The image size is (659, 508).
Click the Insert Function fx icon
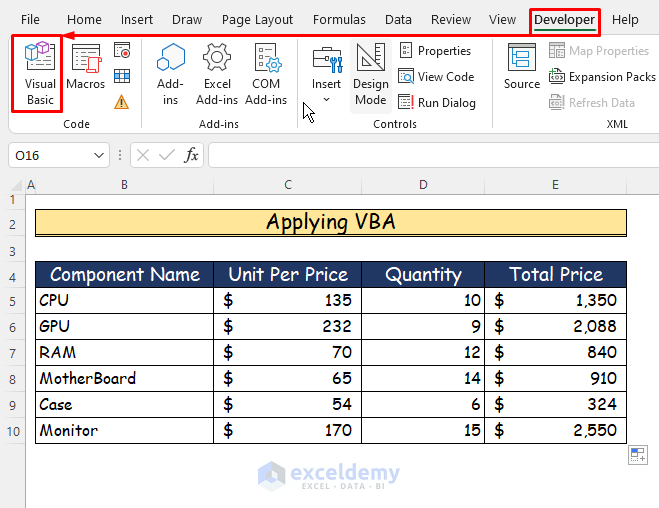(x=191, y=155)
